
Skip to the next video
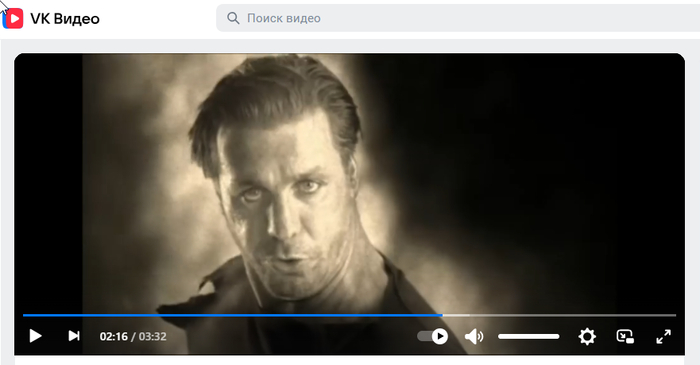74,336
